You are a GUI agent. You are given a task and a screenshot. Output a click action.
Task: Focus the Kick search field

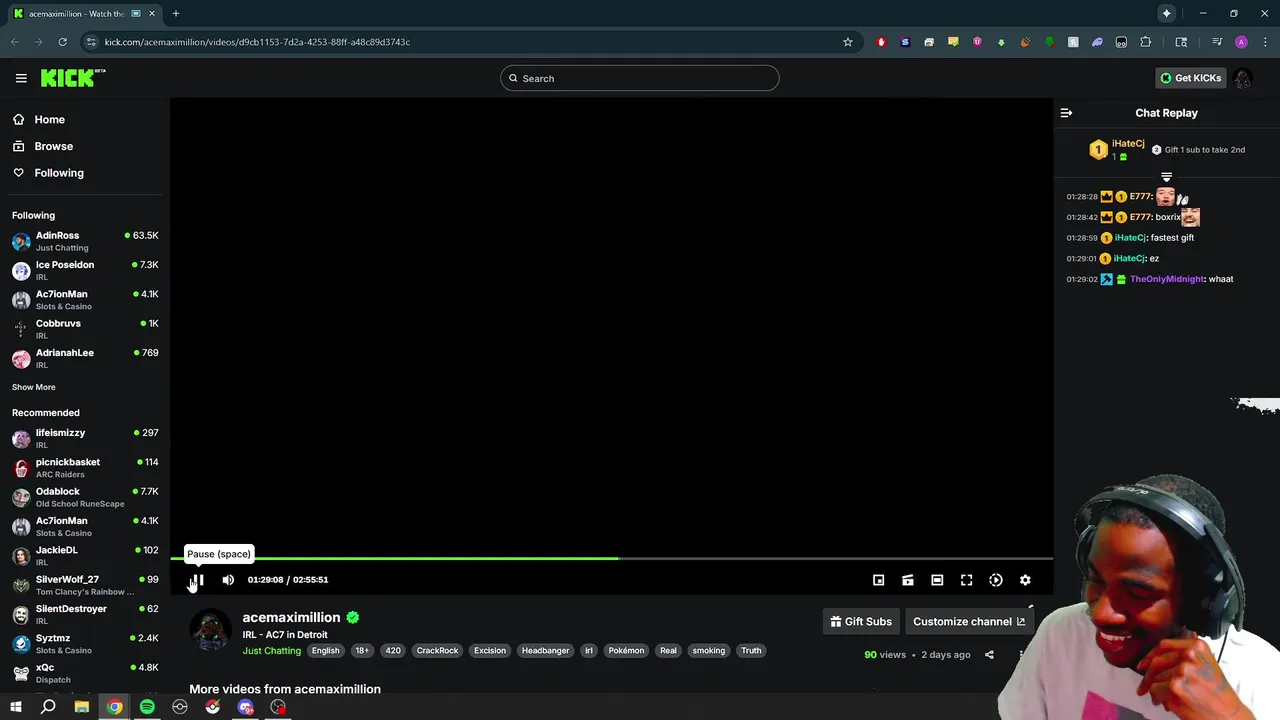coord(640,78)
